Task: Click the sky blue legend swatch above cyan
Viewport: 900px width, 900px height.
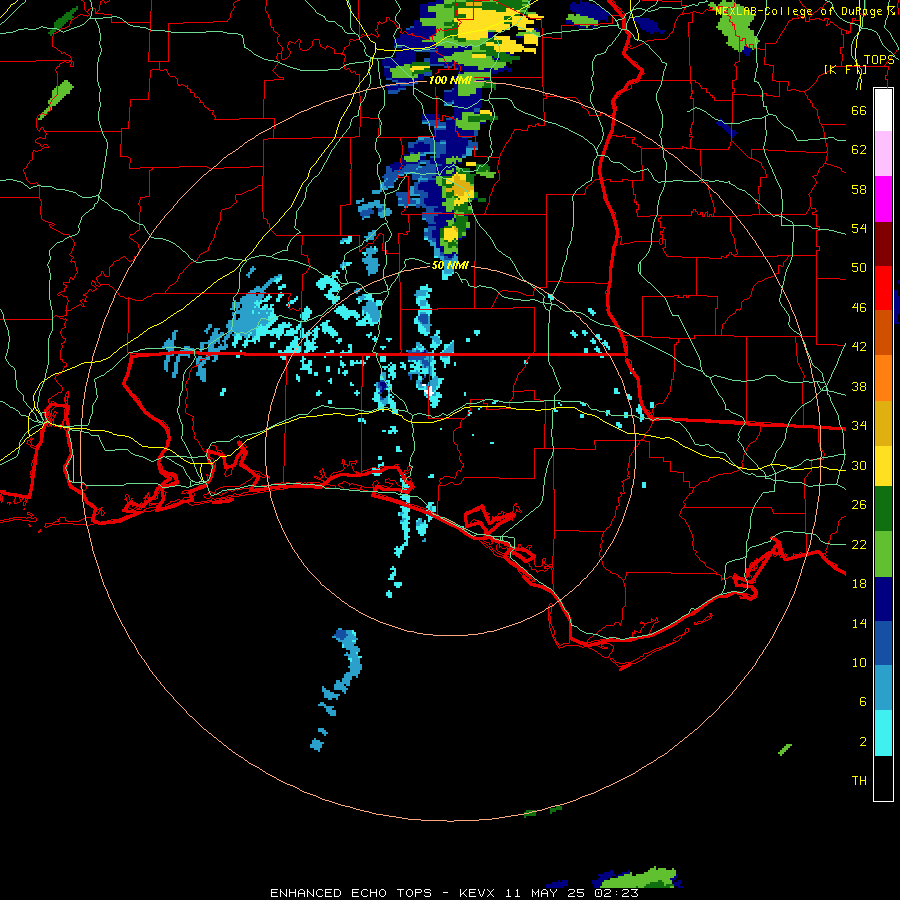Action: click(883, 688)
